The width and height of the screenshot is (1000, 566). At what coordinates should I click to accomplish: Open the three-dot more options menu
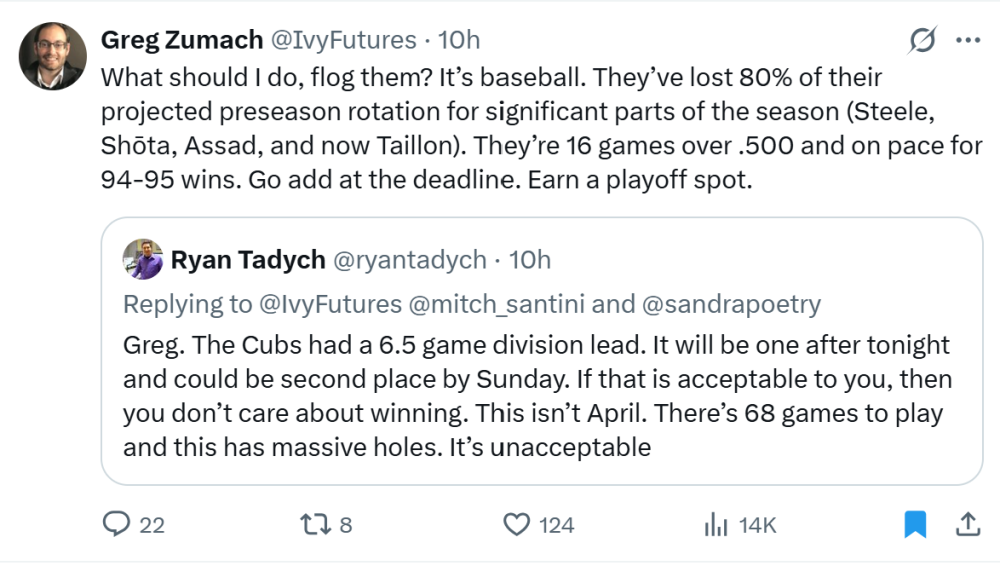click(968, 40)
